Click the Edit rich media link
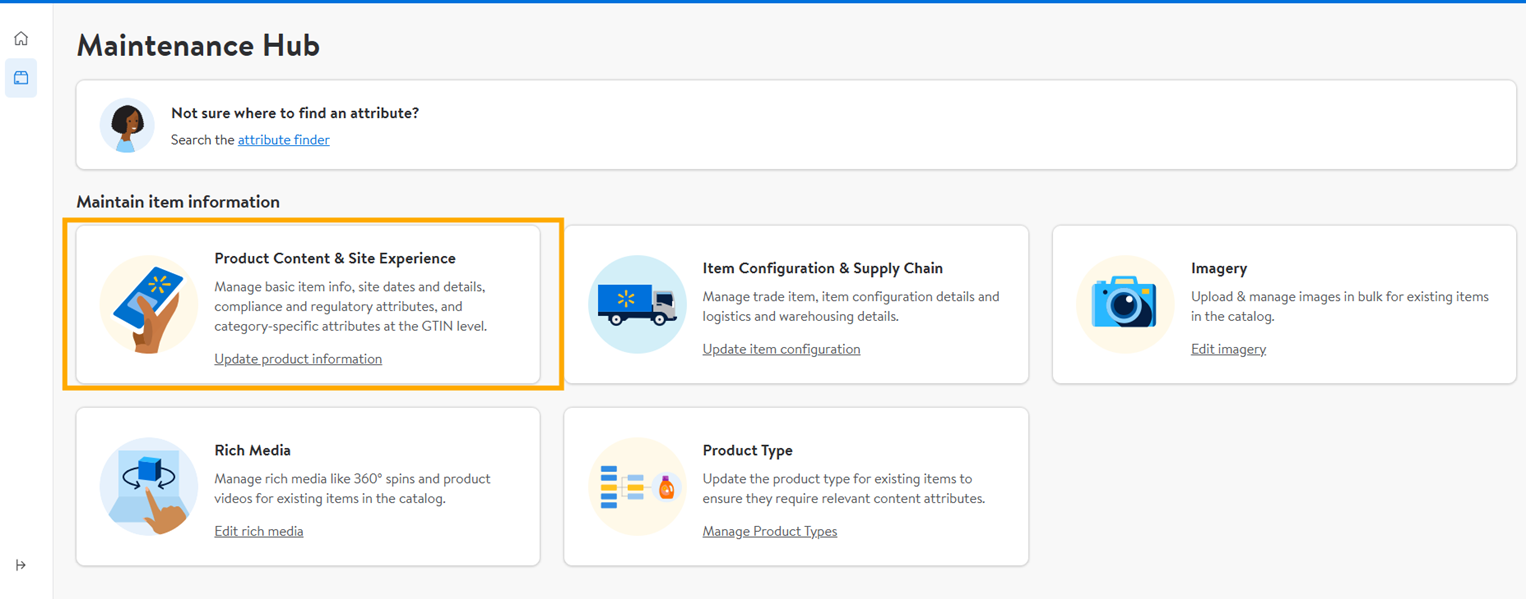This screenshot has height=599, width=1526. pyautogui.click(x=259, y=531)
